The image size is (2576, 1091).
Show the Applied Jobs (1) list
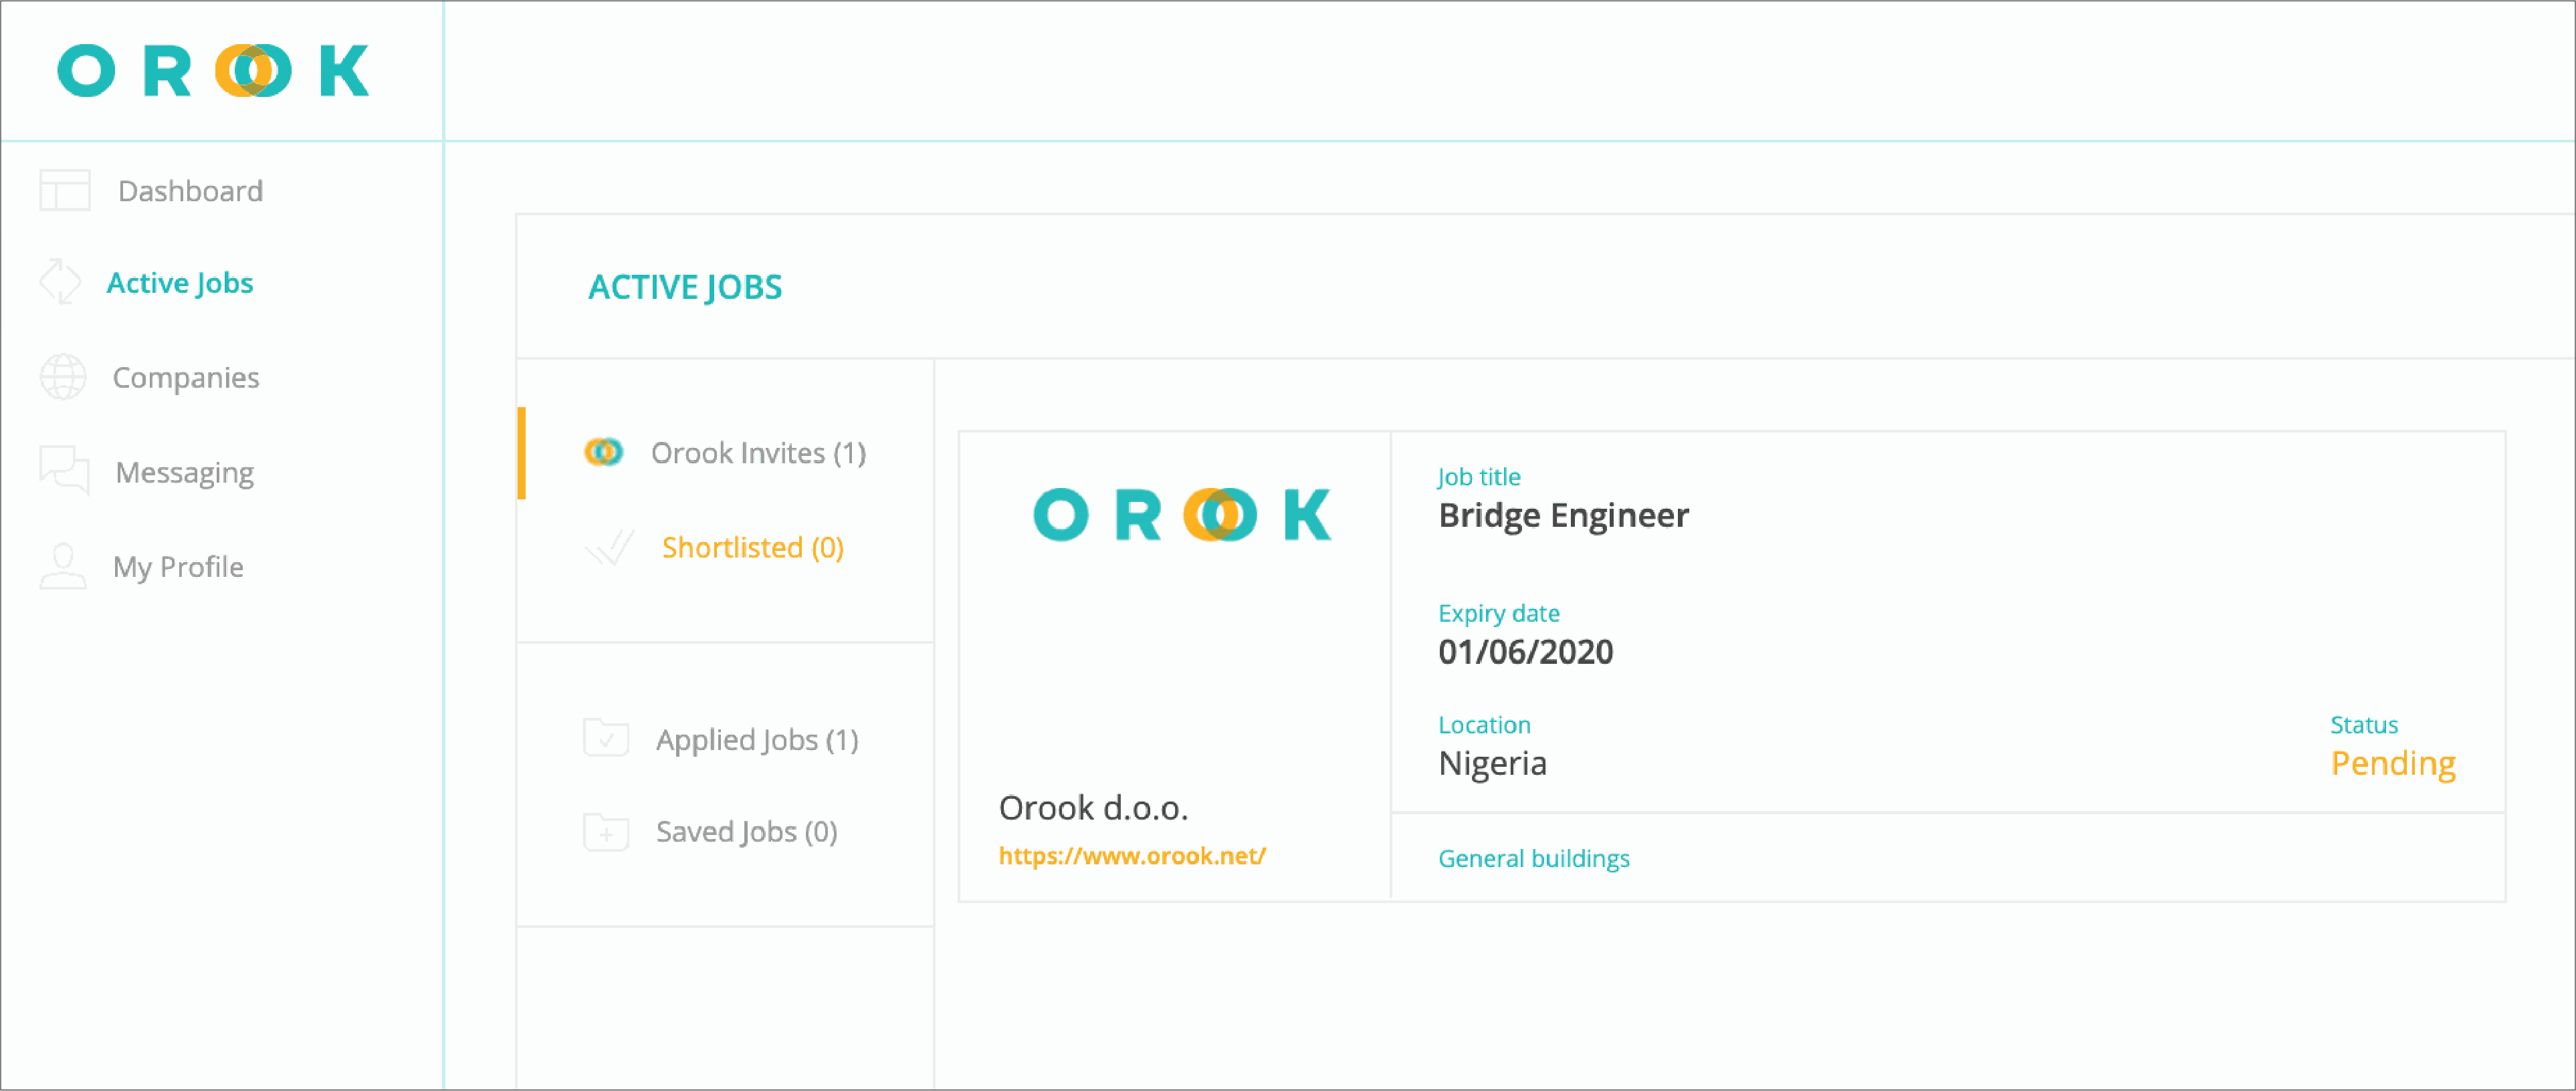(x=757, y=740)
